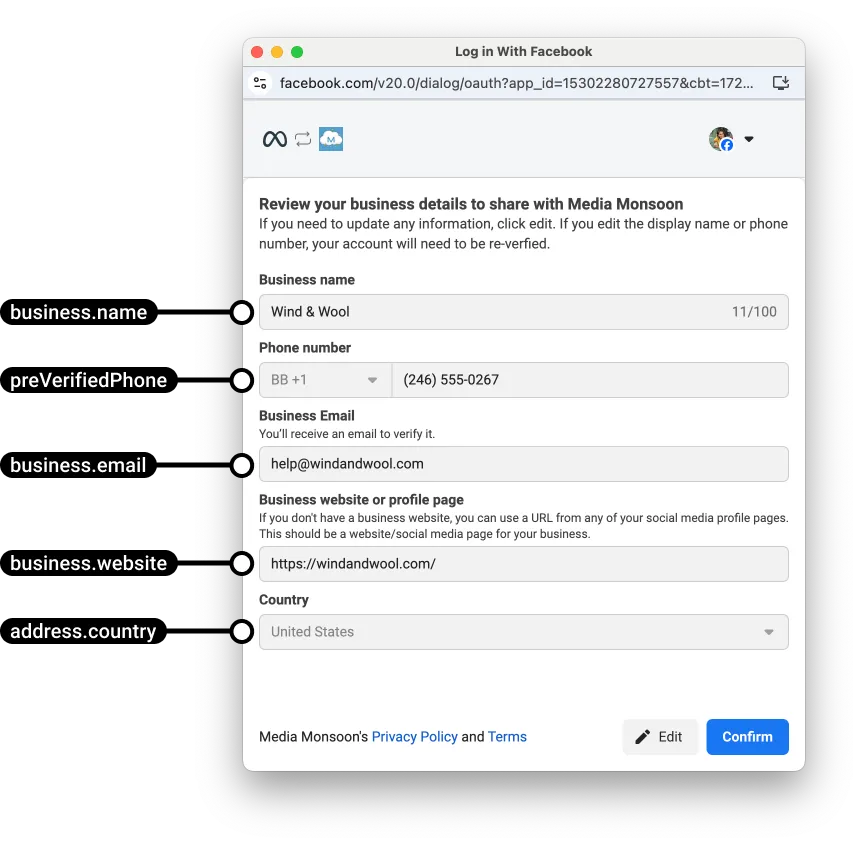861x845 pixels.
Task: Click the profile avatar picture
Action: 720,139
